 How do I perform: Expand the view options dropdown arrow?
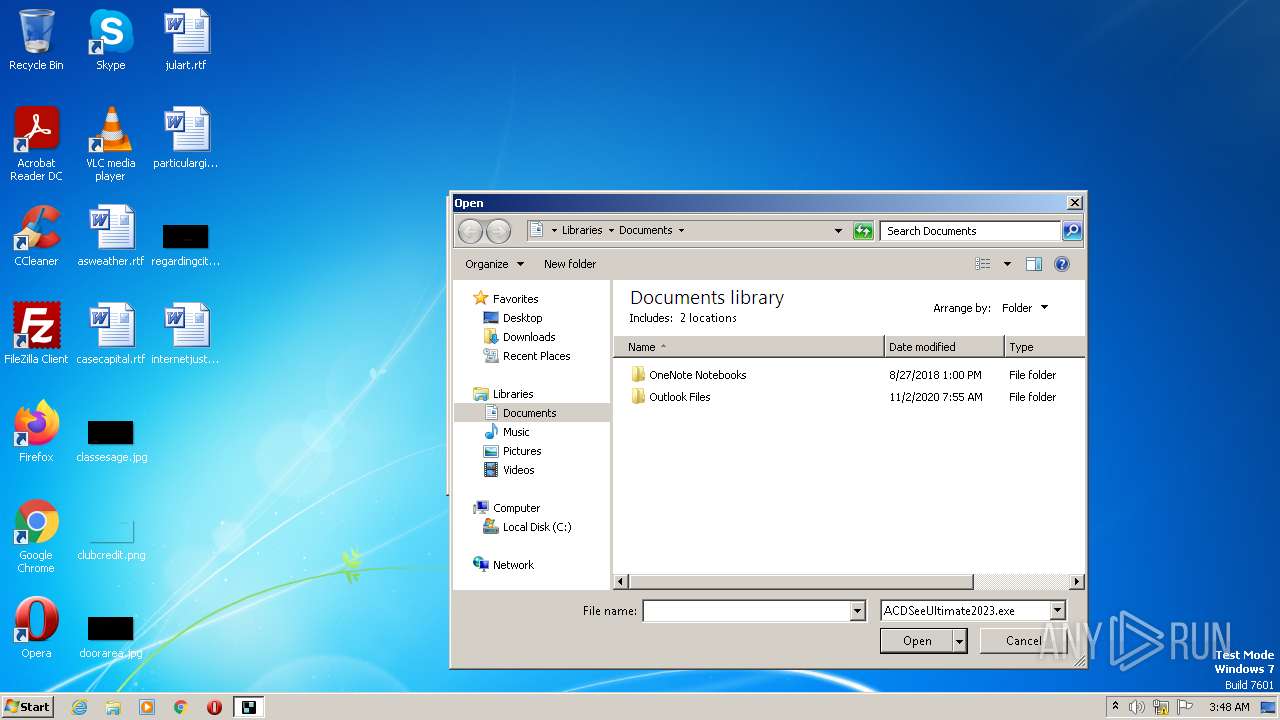point(1007,264)
